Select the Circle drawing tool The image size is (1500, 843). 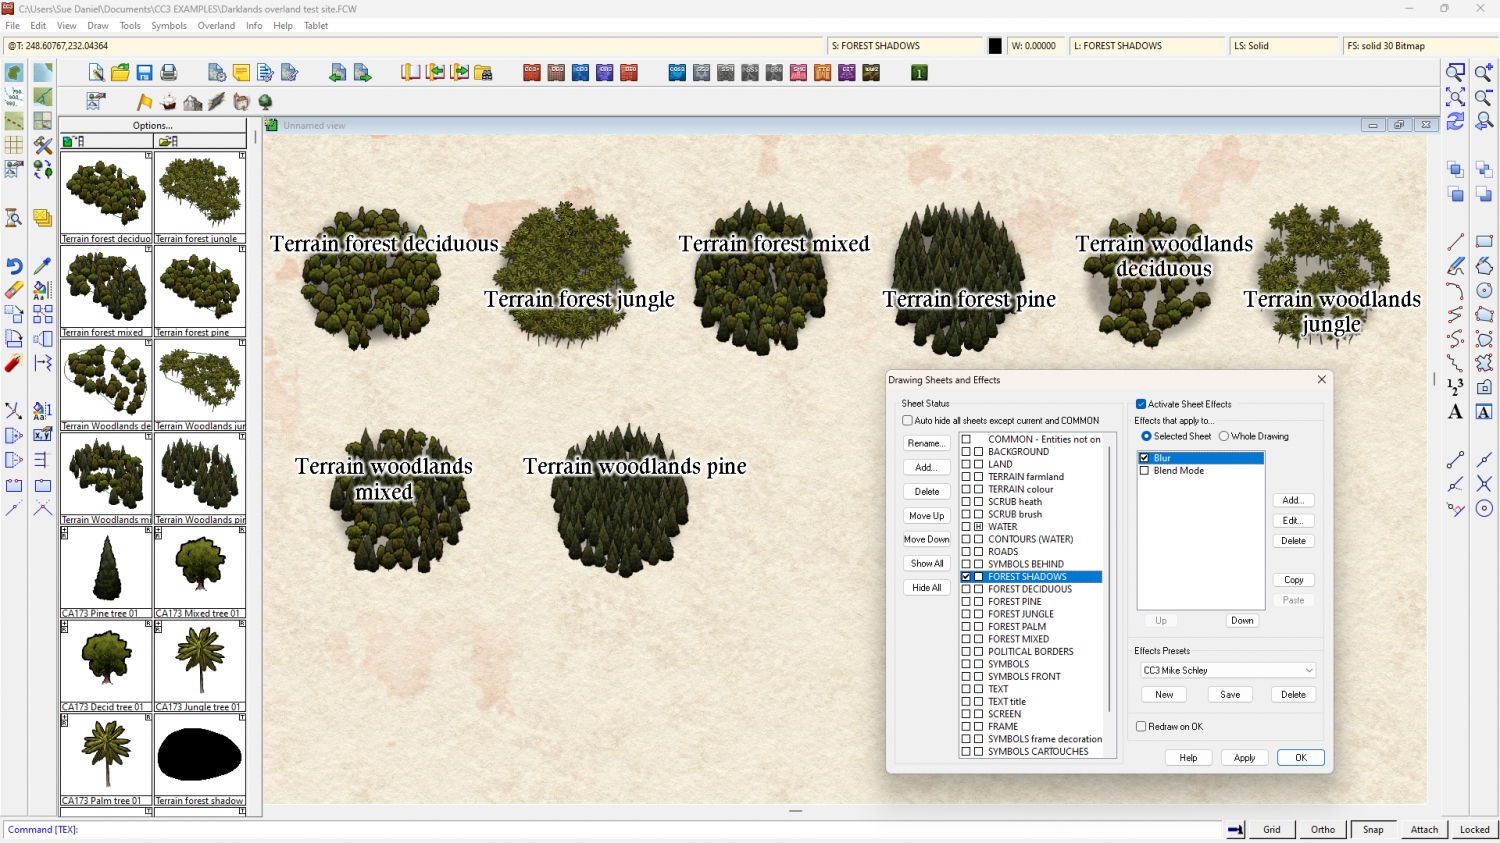[x=1484, y=290]
